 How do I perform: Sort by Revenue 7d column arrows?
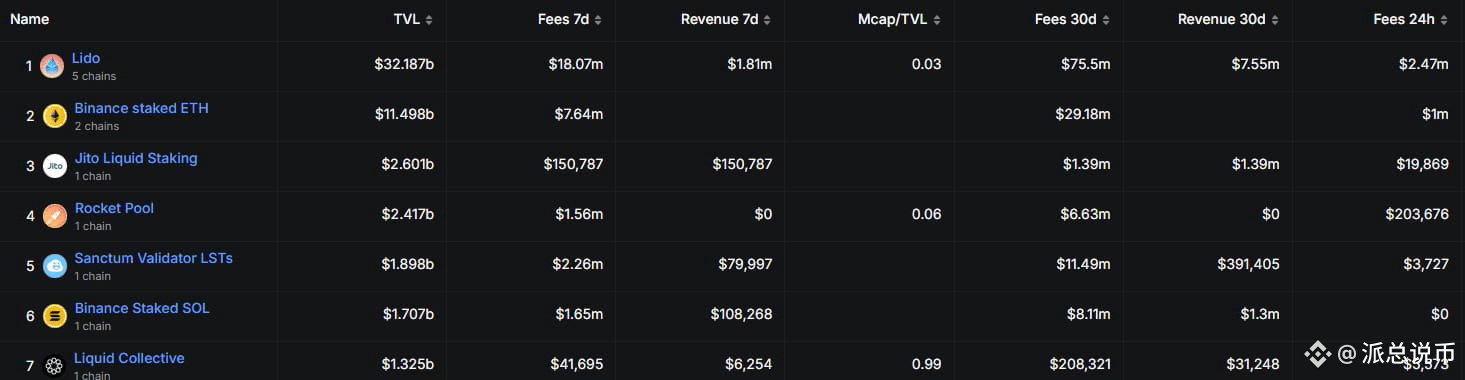coord(768,20)
